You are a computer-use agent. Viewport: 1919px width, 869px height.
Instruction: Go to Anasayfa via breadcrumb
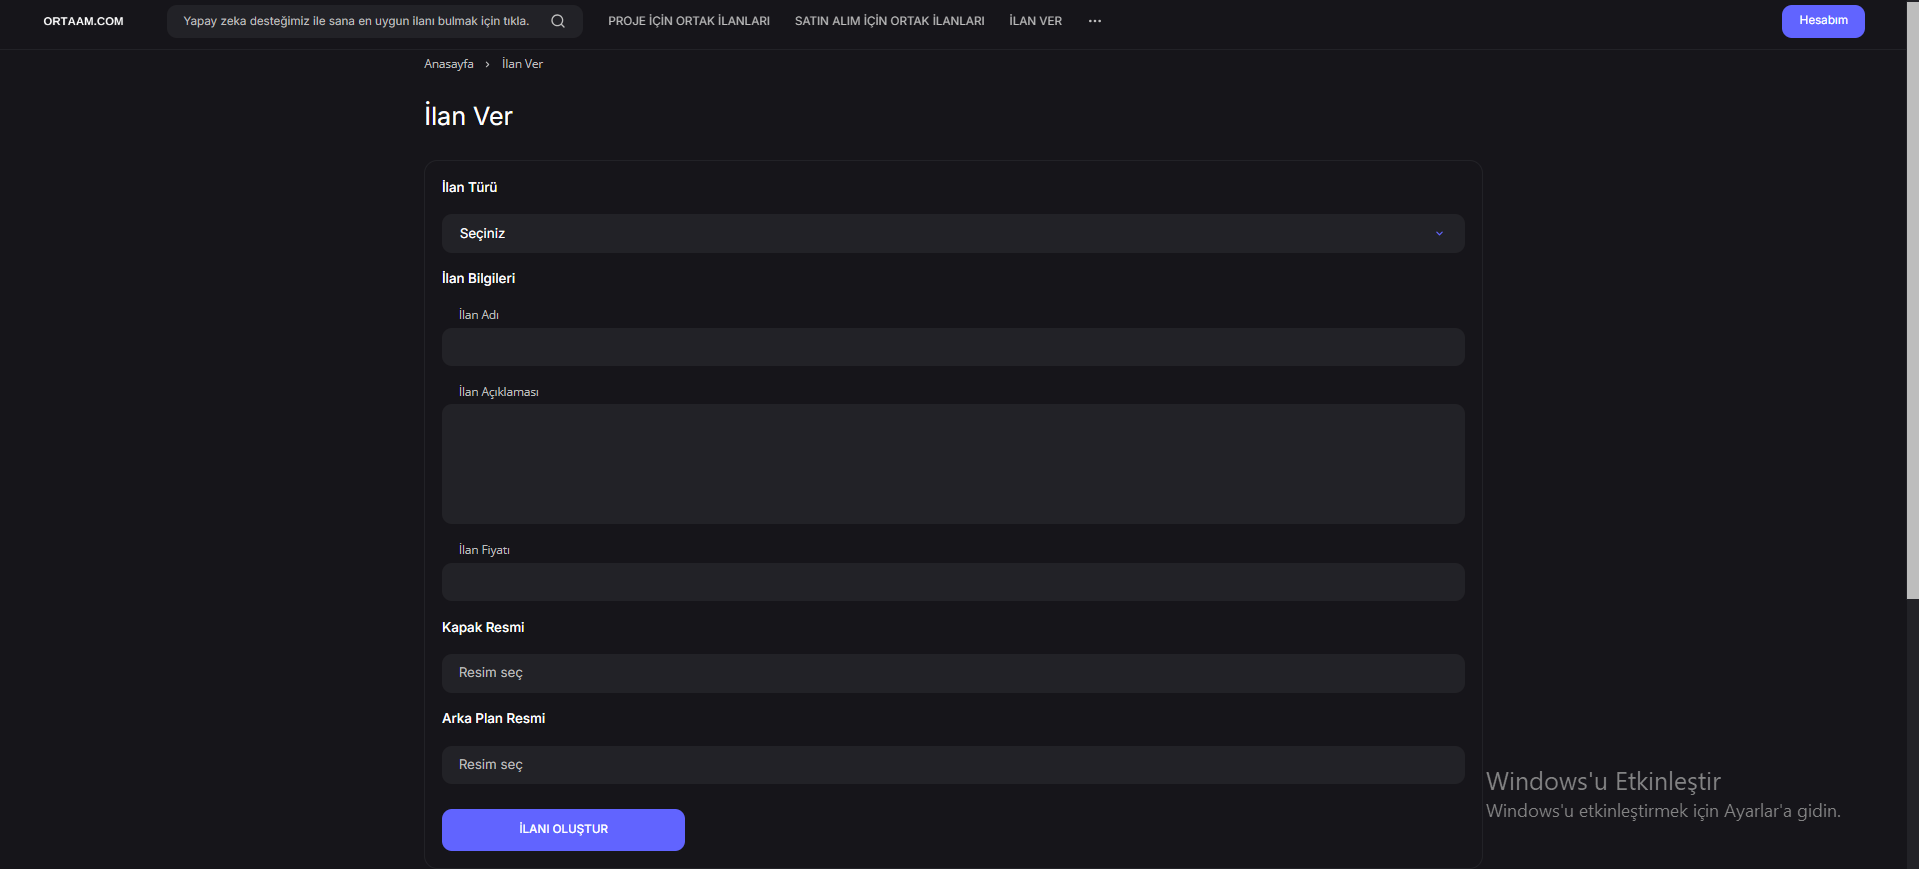(448, 64)
